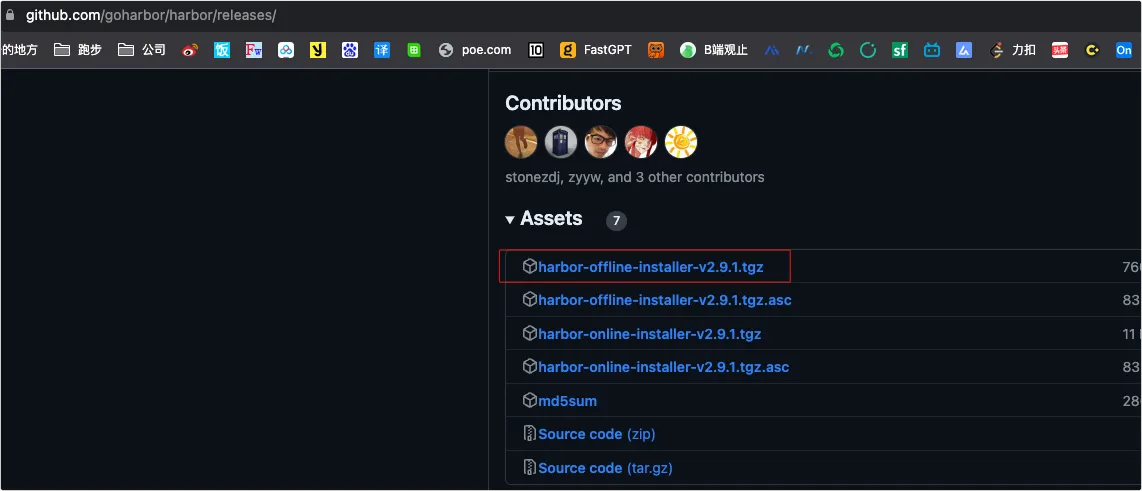Click the lock icon beside URL
Image resolution: width=1142 pixels, height=491 pixels.
pyautogui.click(x=10, y=15)
